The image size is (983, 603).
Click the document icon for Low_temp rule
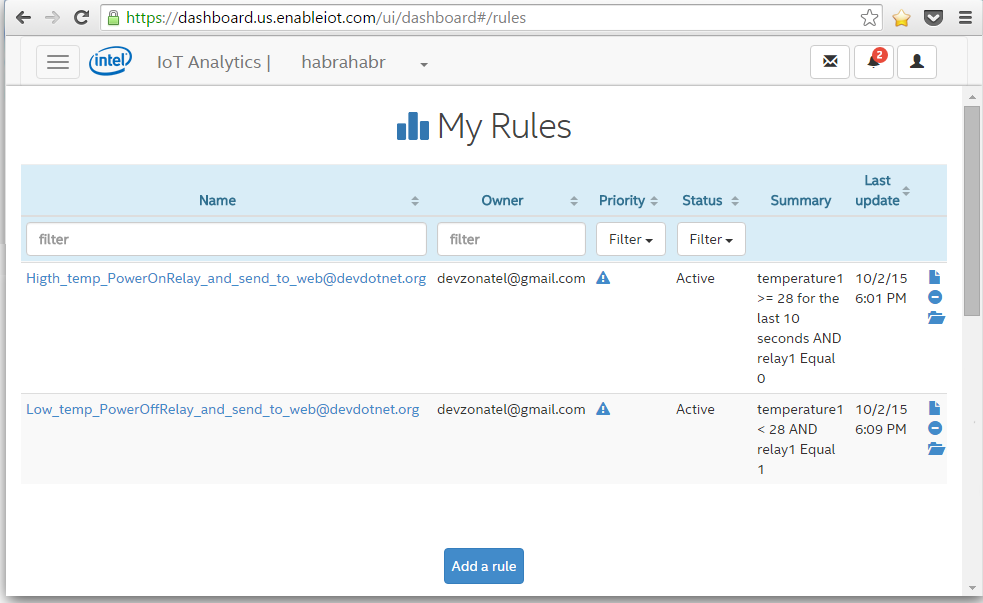[x=934, y=408]
